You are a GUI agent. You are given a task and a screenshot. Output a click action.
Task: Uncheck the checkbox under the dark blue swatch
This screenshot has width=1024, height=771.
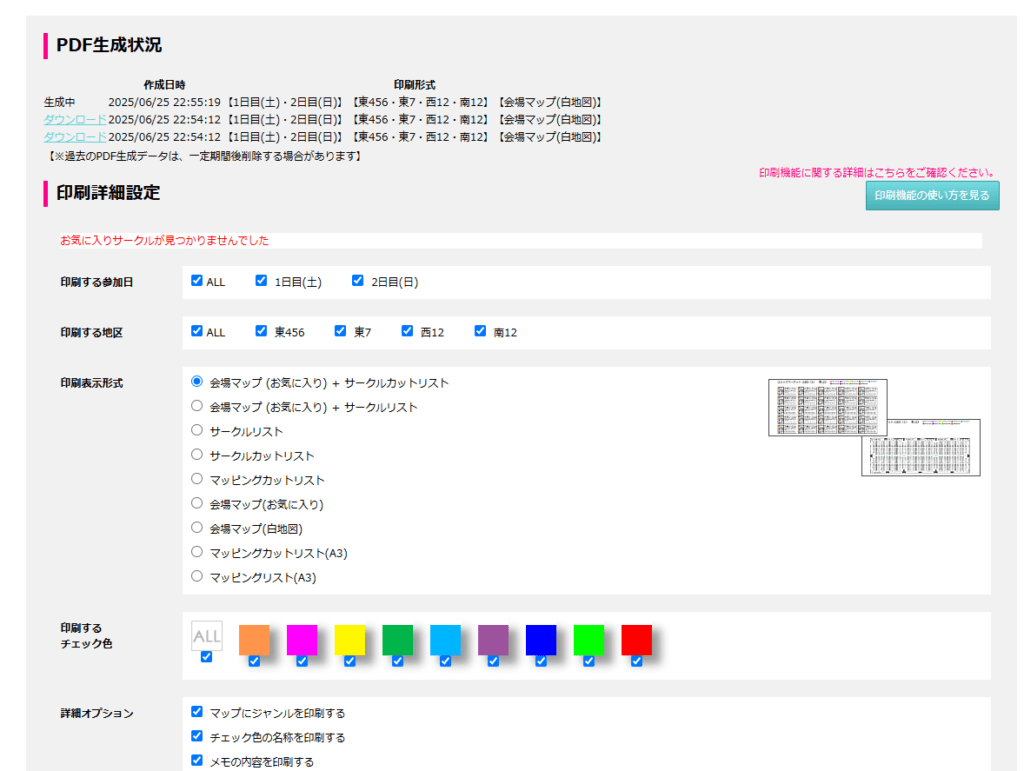coord(541,661)
